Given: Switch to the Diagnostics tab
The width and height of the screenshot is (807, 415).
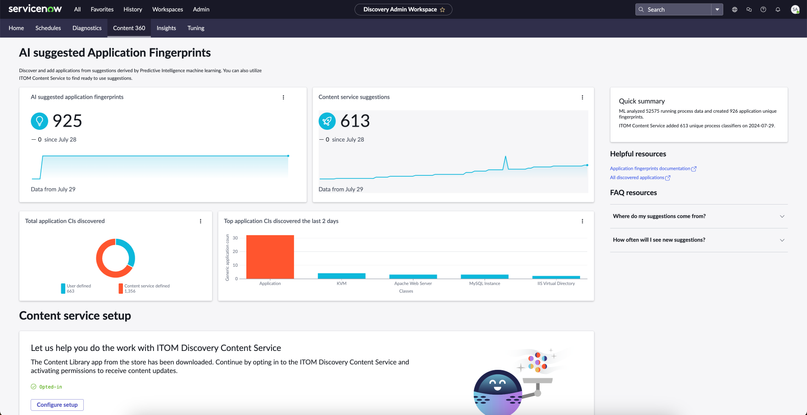Looking at the screenshot, I should click(87, 28).
